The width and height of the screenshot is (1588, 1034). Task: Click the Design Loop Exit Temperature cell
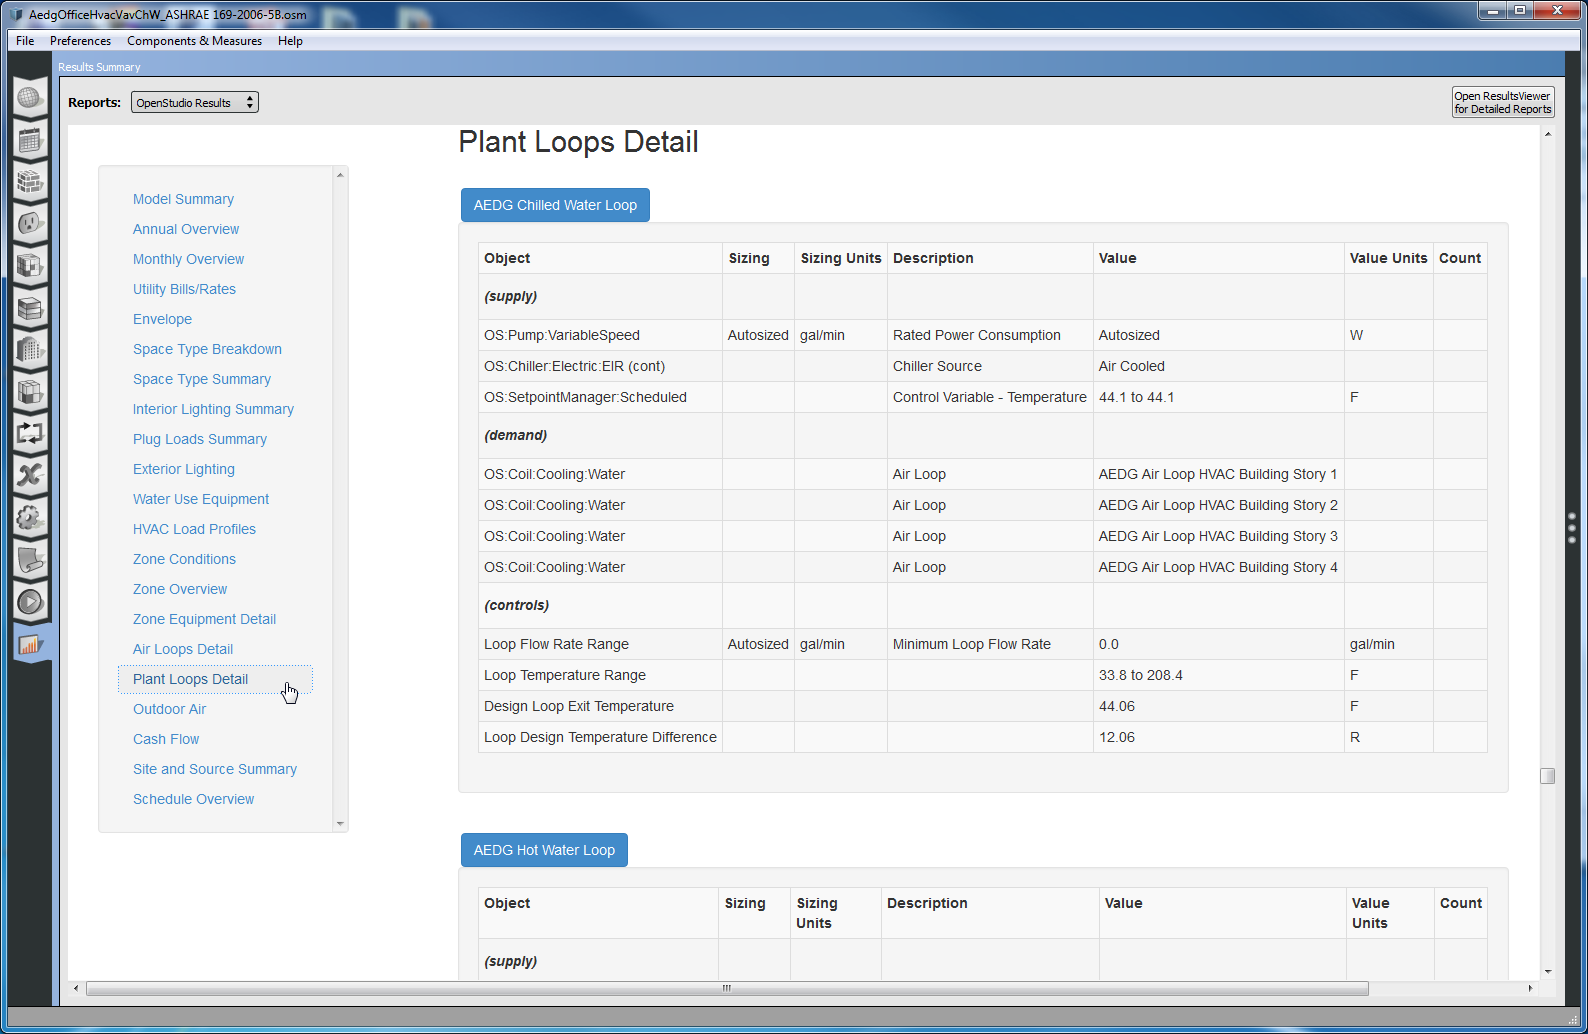(x=600, y=706)
